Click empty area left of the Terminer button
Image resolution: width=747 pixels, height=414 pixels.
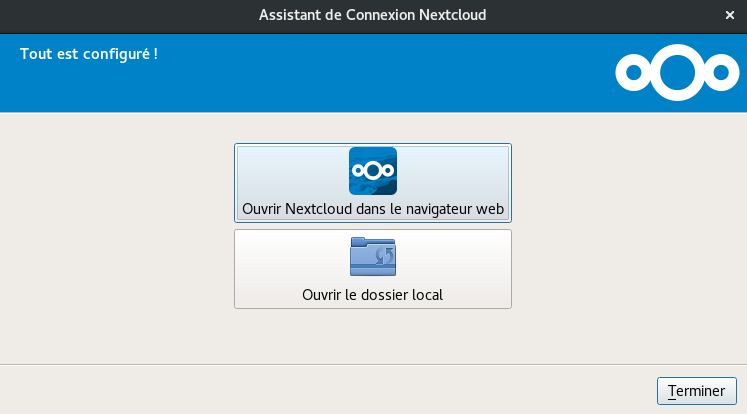[400, 389]
